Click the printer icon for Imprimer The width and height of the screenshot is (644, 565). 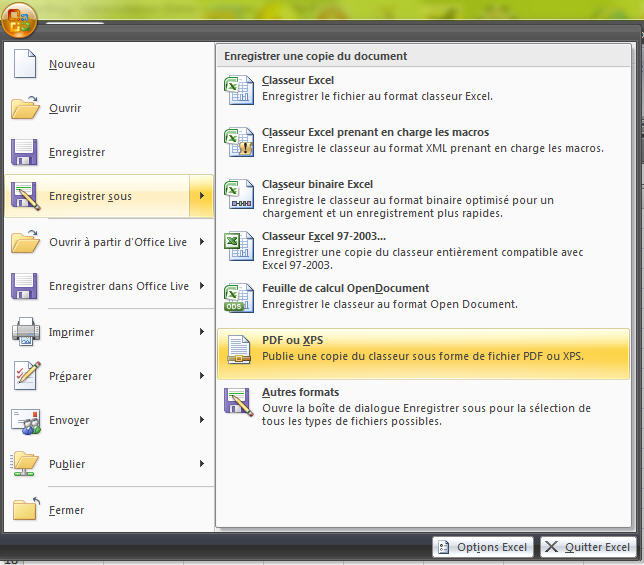click(26, 331)
